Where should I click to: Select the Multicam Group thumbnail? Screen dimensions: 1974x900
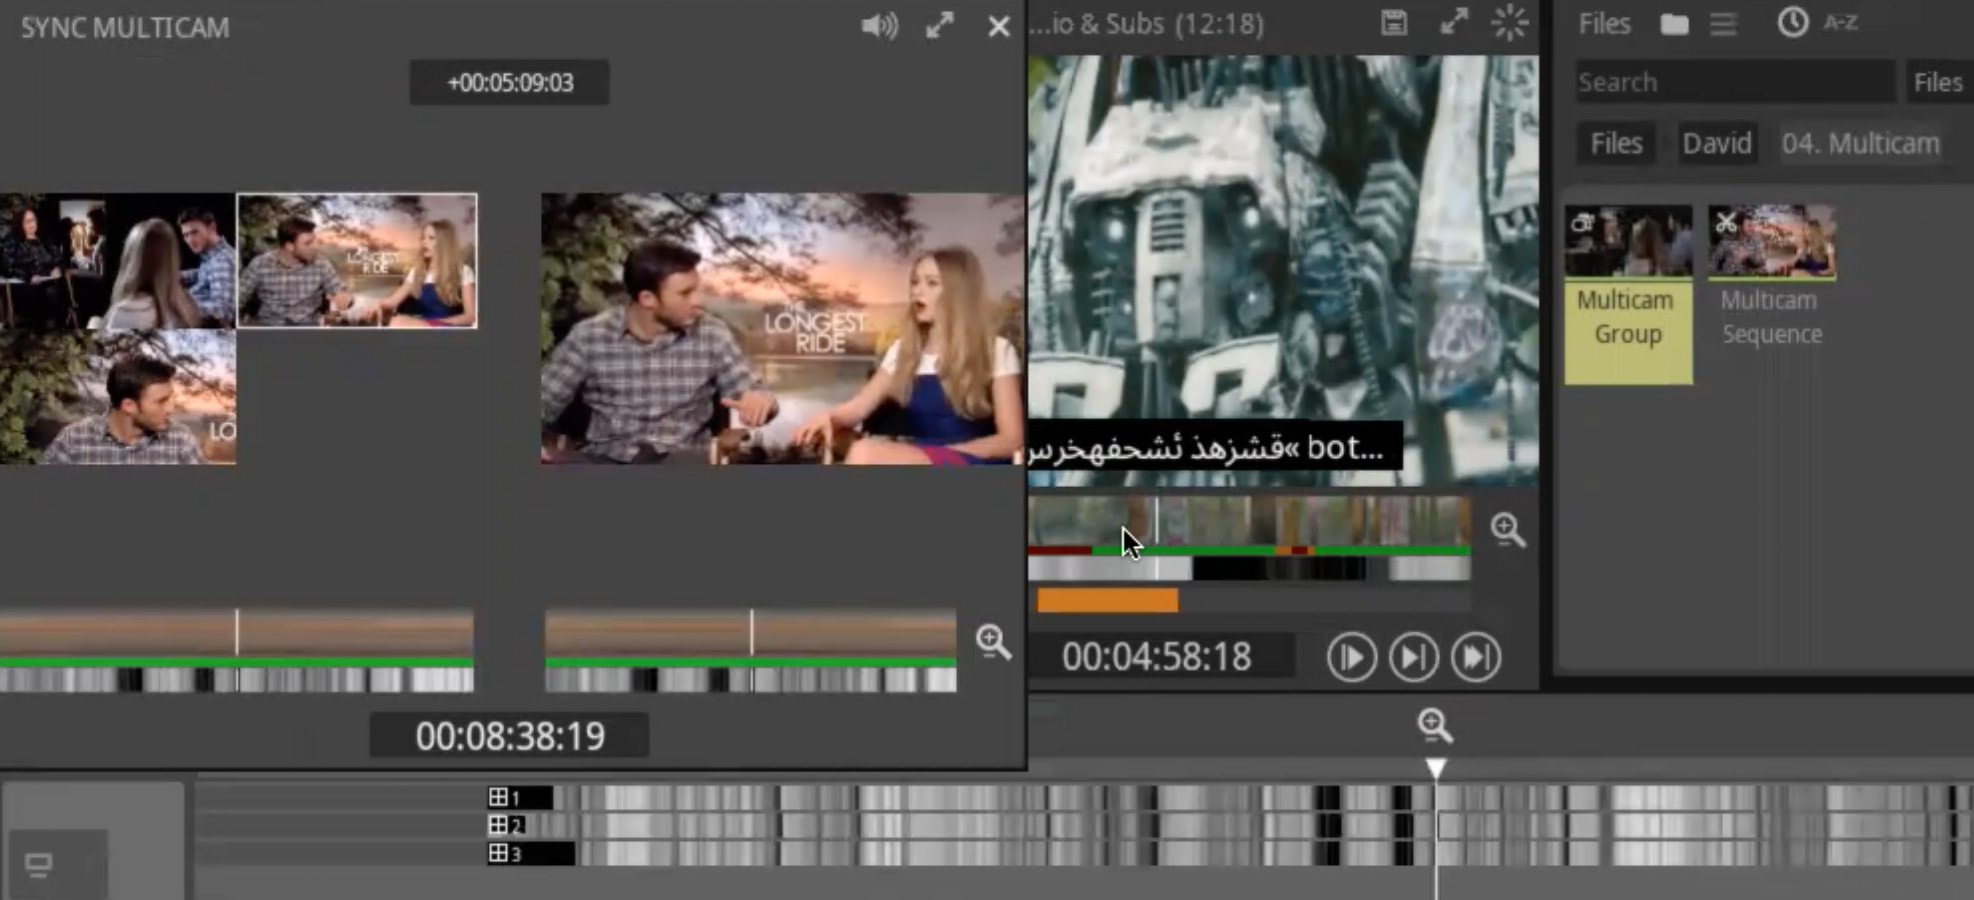1628,242
